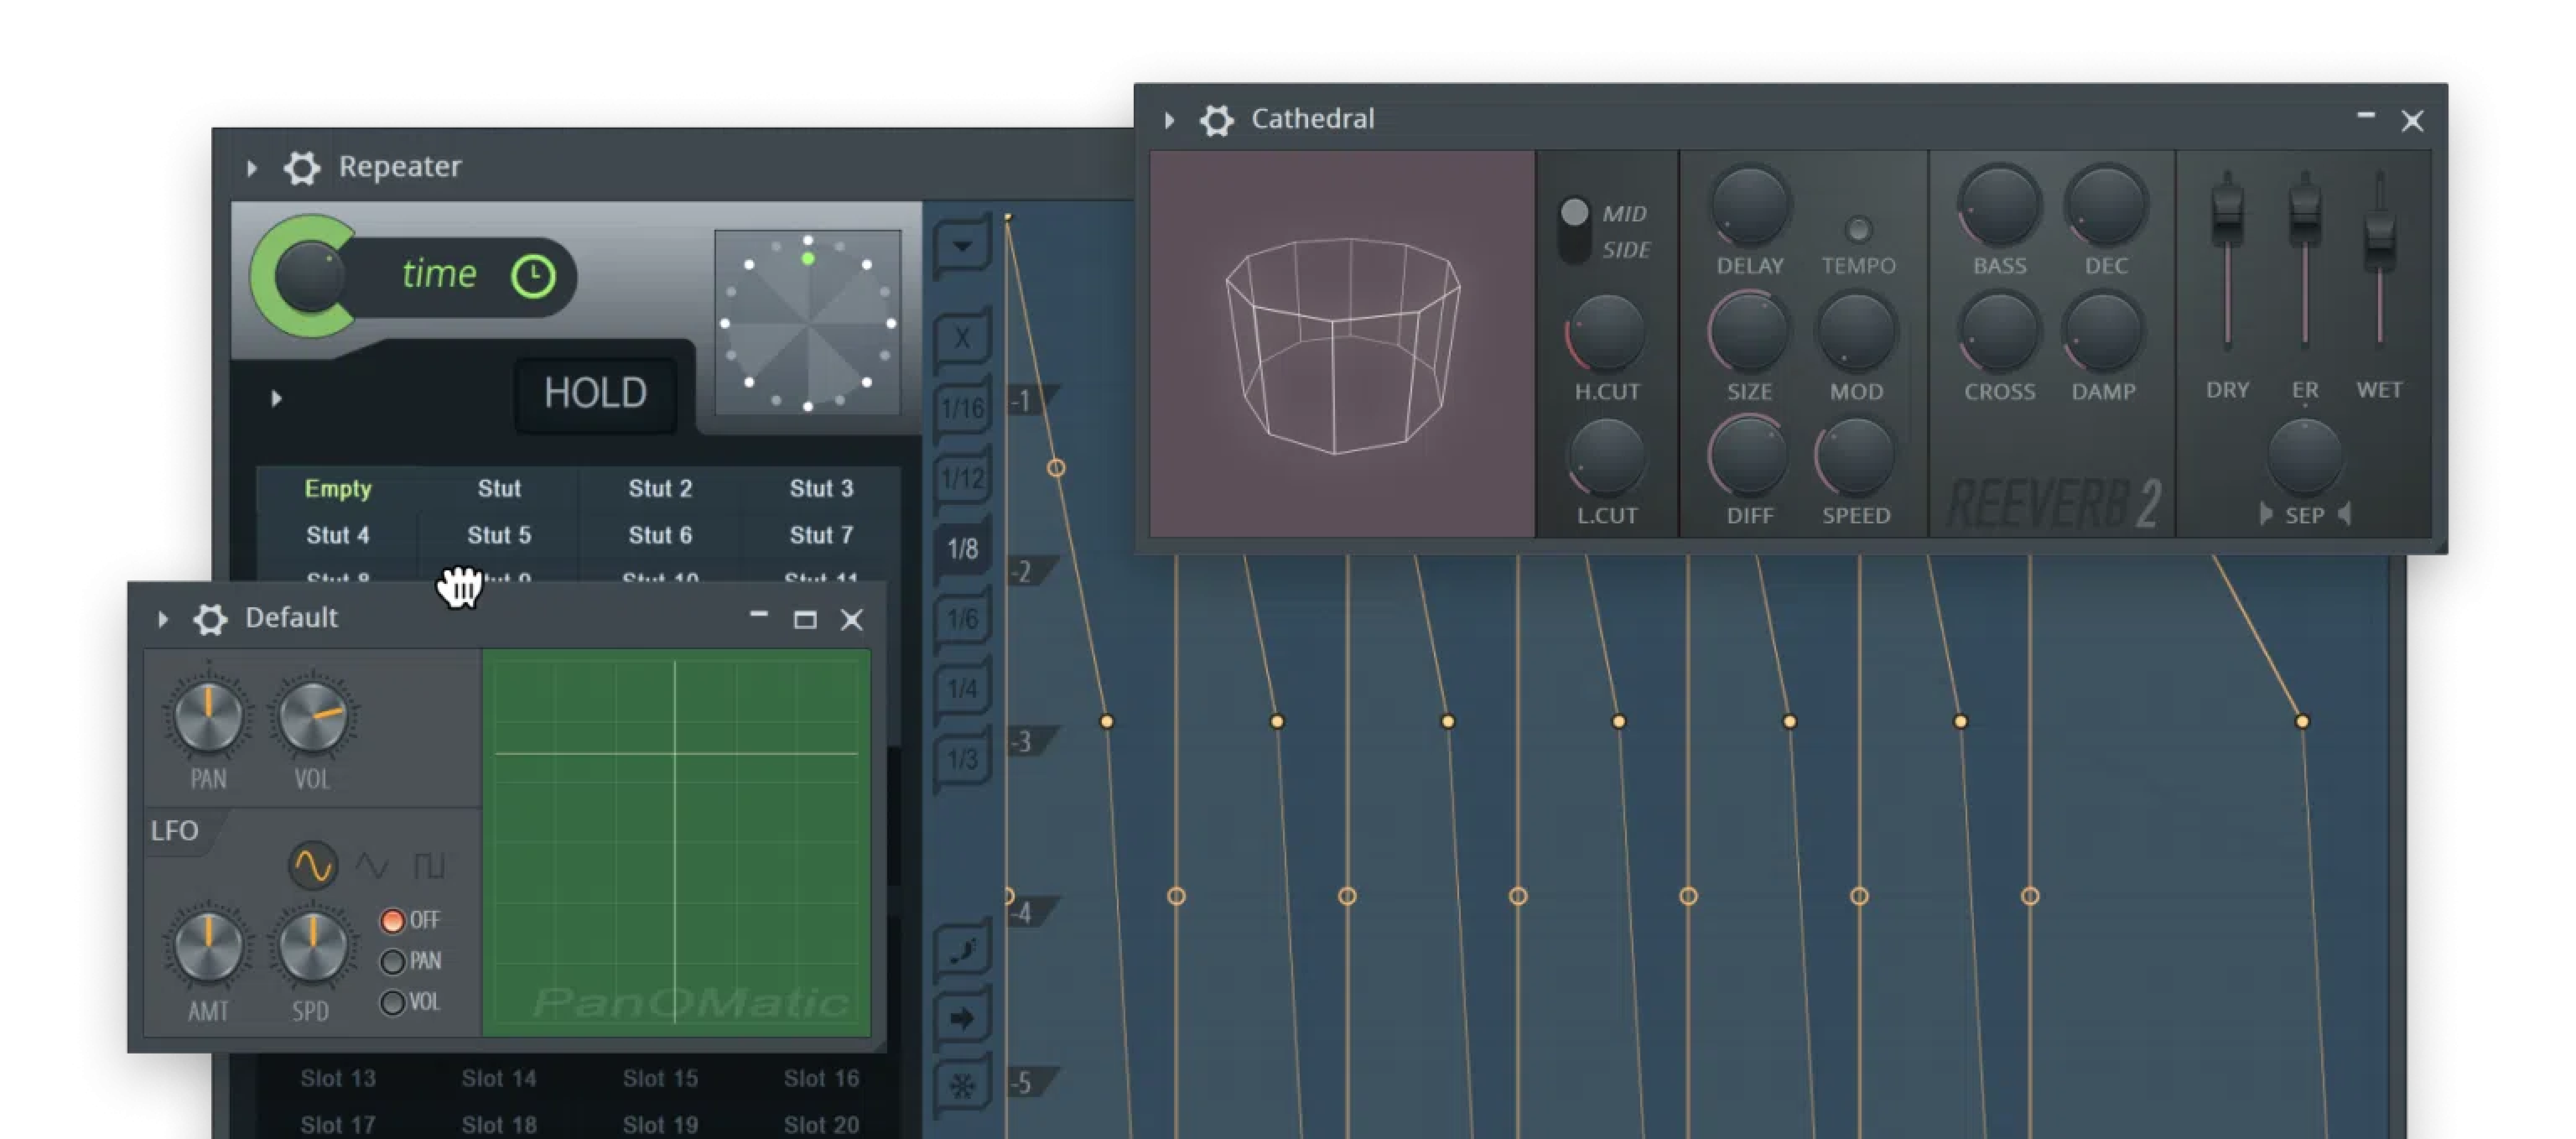Click the PAN knob in PanOMatic

(x=208, y=716)
